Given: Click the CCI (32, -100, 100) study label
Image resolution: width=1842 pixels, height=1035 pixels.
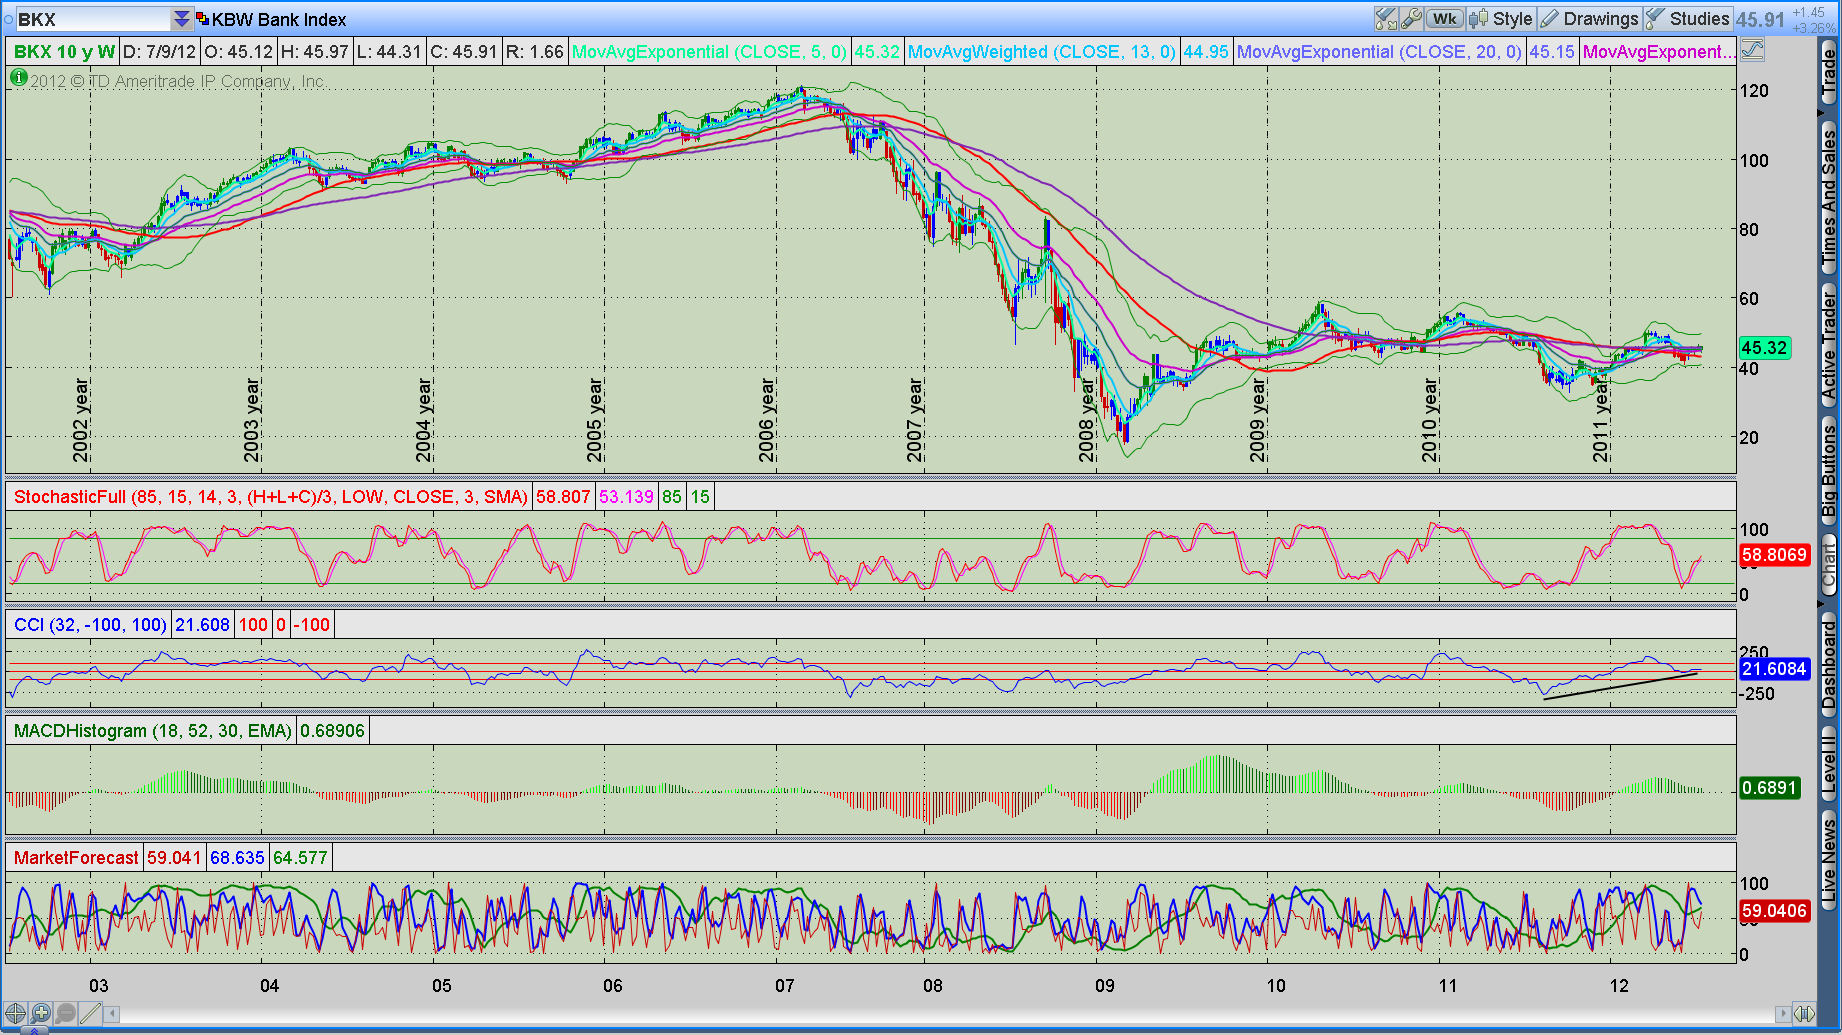Looking at the screenshot, I should point(90,625).
